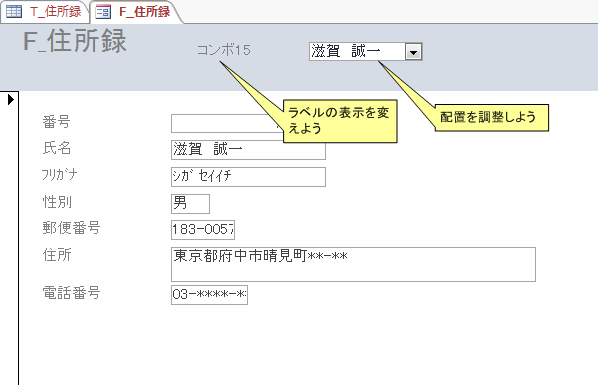This screenshot has height=386, width=599.
Task: Click the 電話番号 label
Action: coord(71,293)
